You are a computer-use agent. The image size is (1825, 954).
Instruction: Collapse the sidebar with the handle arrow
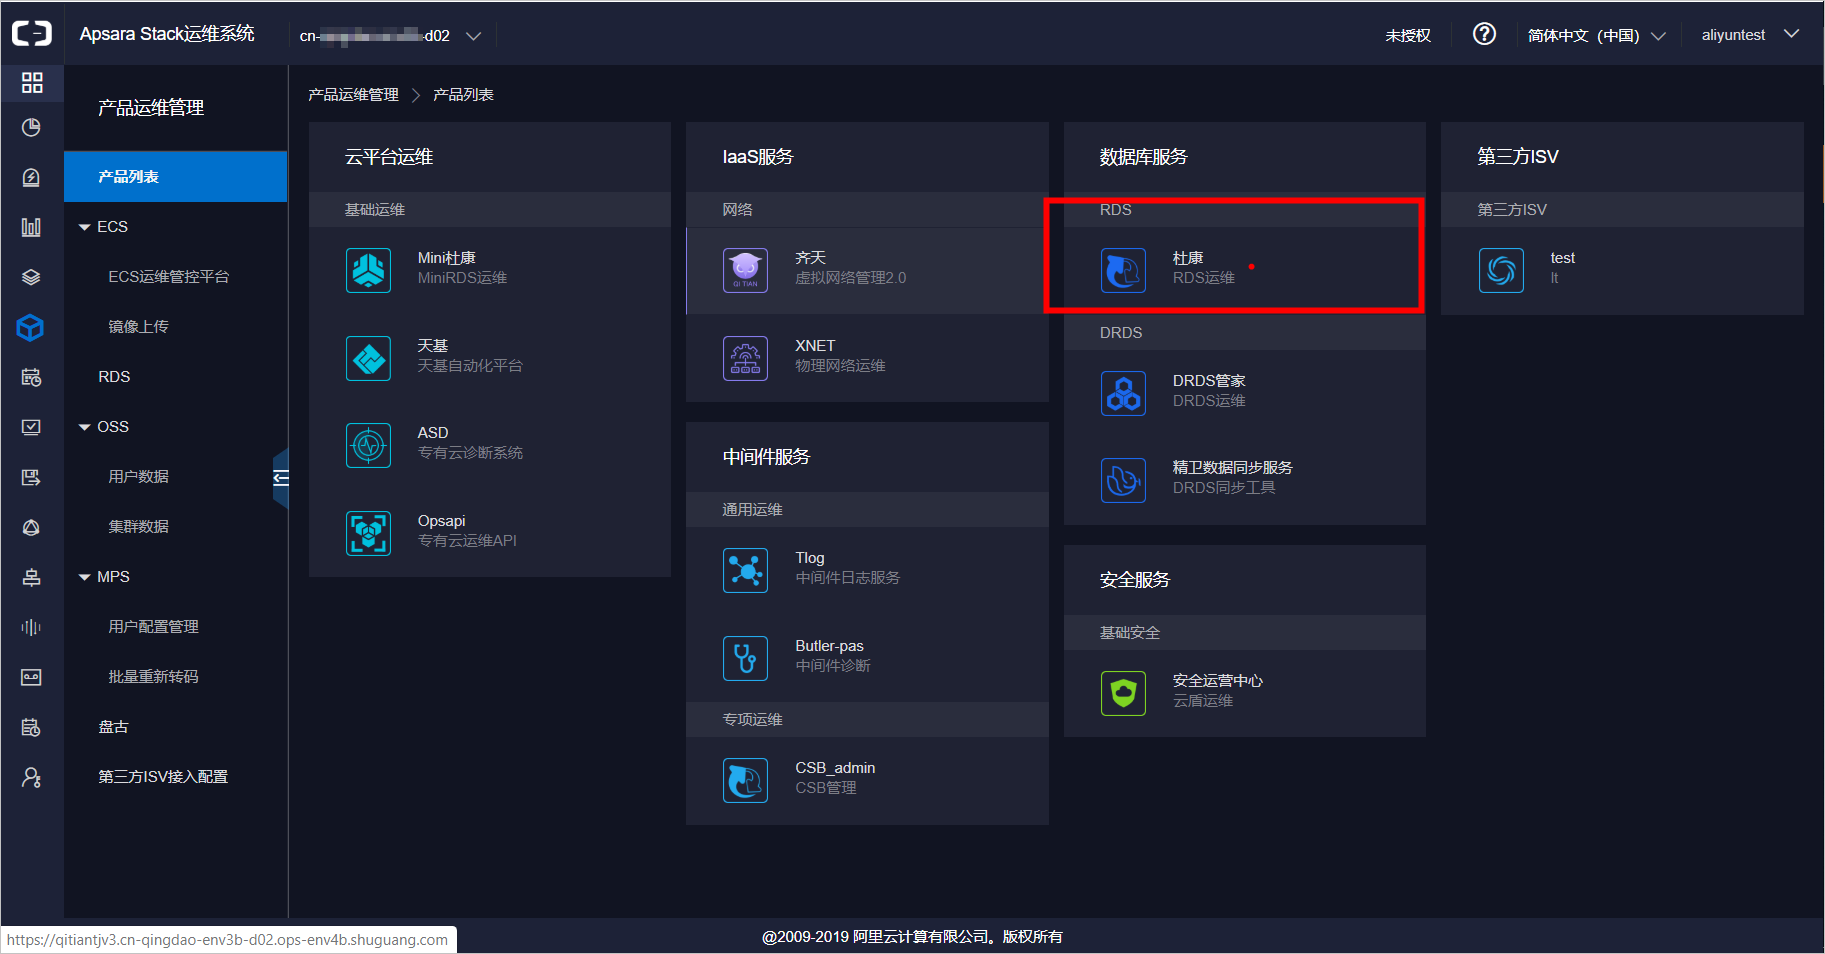(x=281, y=477)
